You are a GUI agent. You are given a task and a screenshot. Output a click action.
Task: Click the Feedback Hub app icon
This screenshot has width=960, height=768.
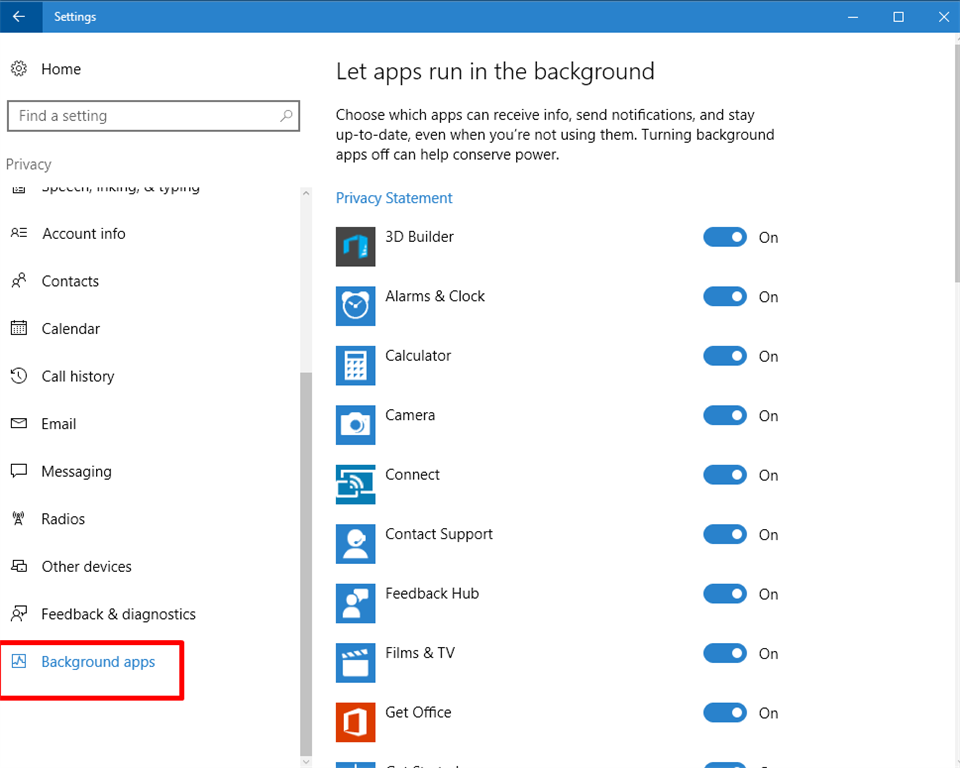click(x=355, y=604)
